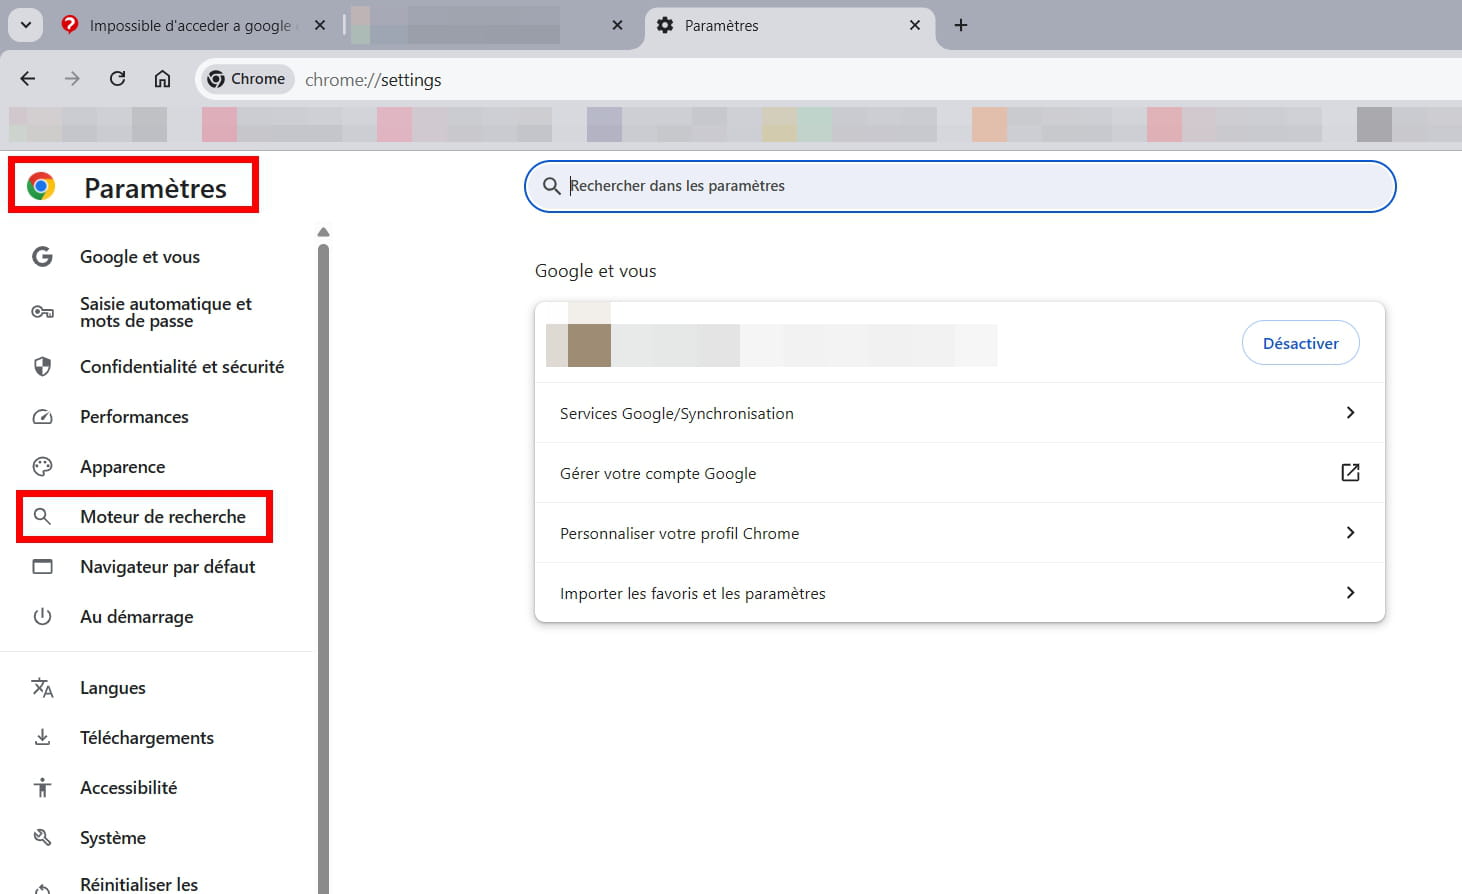Viewport: 1462px width, 894px height.
Task: Click the palette icon for Apparence
Action: tap(42, 467)
